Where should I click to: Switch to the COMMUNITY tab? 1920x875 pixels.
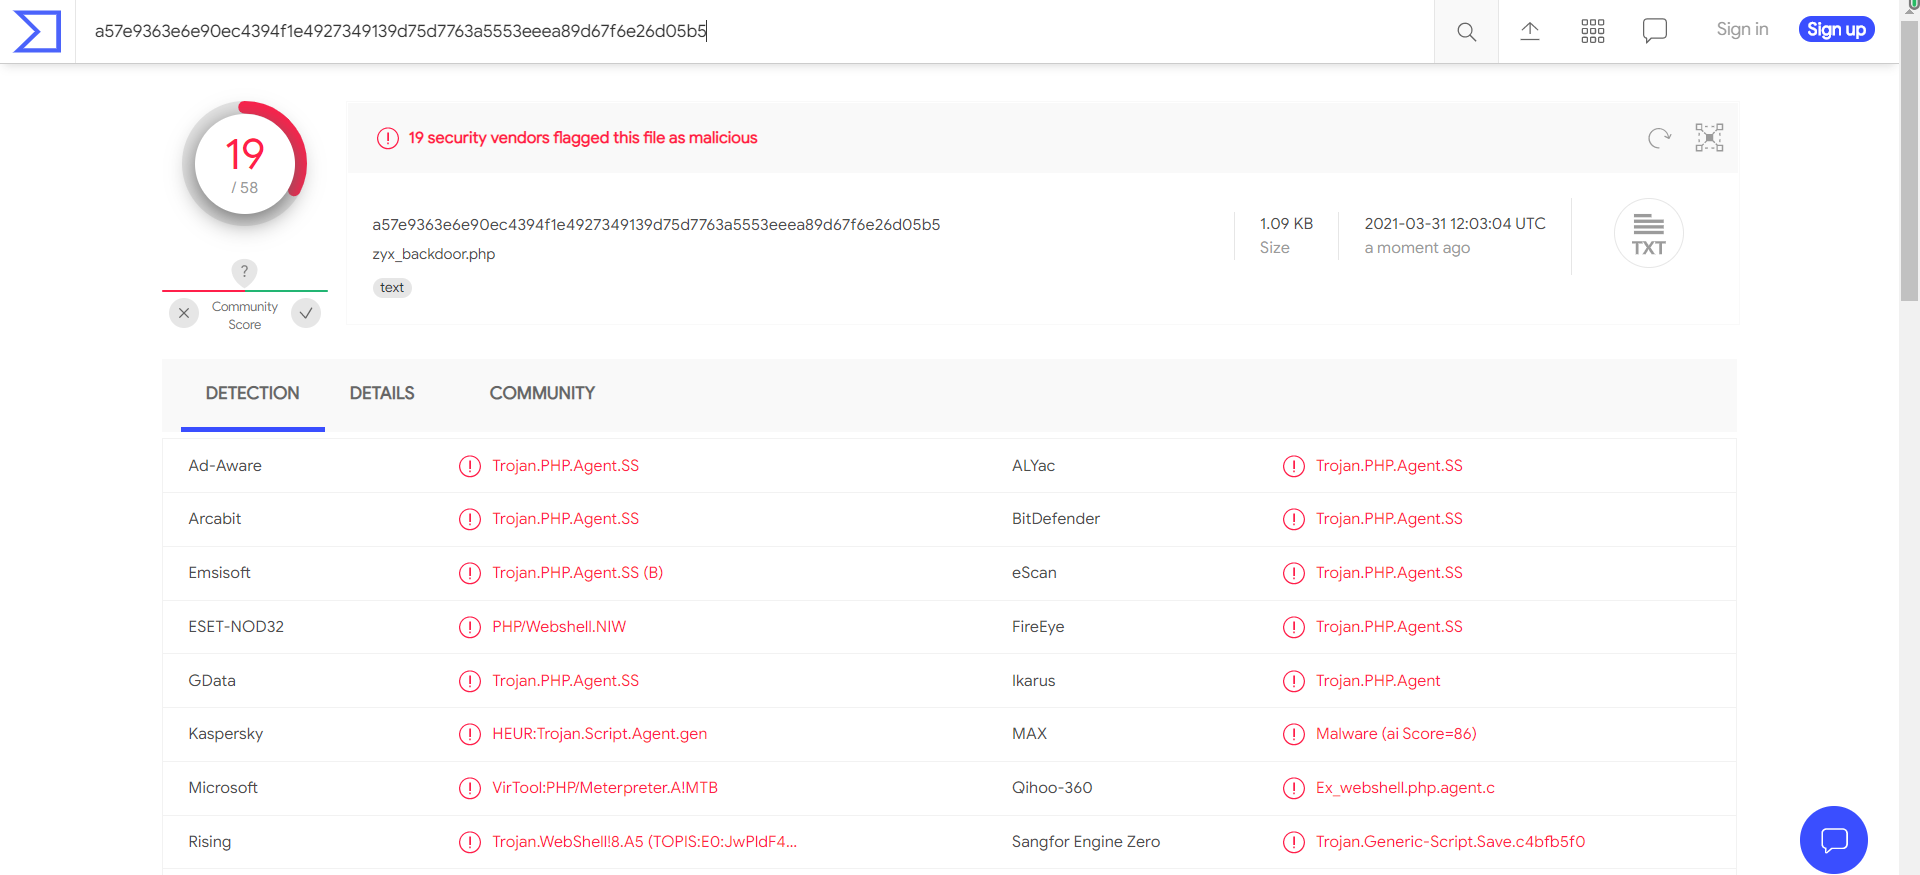click(x=542, y=393)
